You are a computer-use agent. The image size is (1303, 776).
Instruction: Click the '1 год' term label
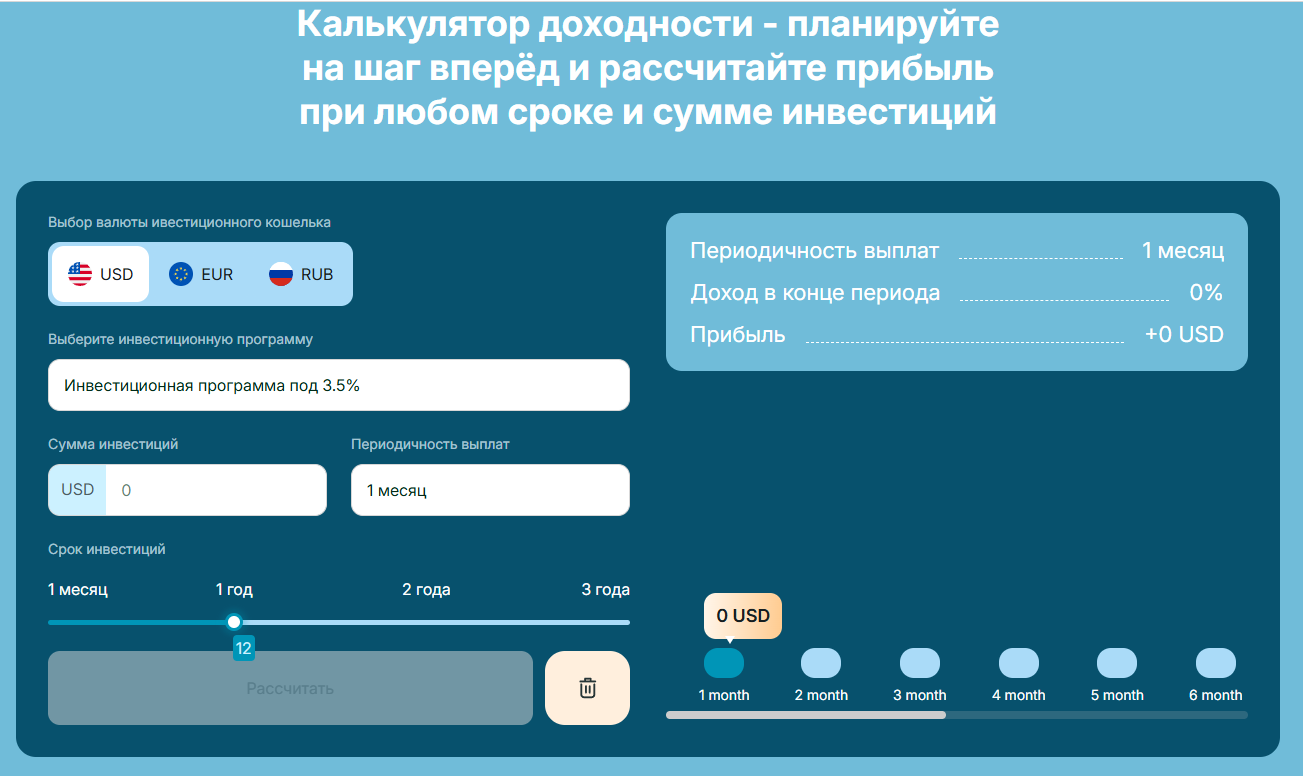(234, 590)
